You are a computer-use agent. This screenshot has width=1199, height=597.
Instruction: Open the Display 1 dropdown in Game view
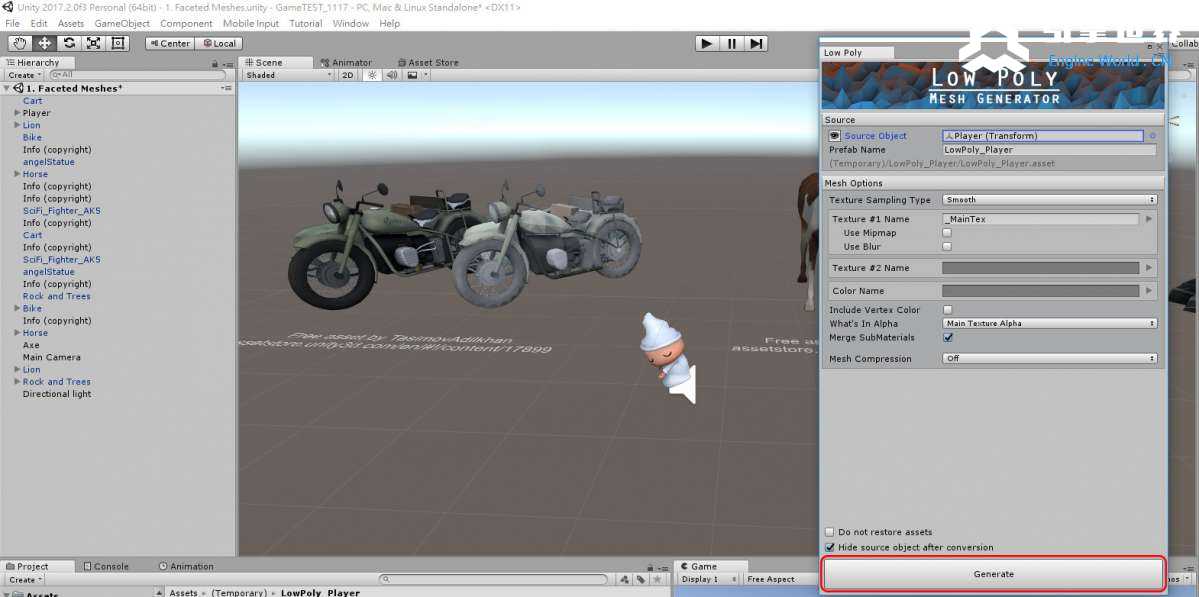(x=709, y=579)
